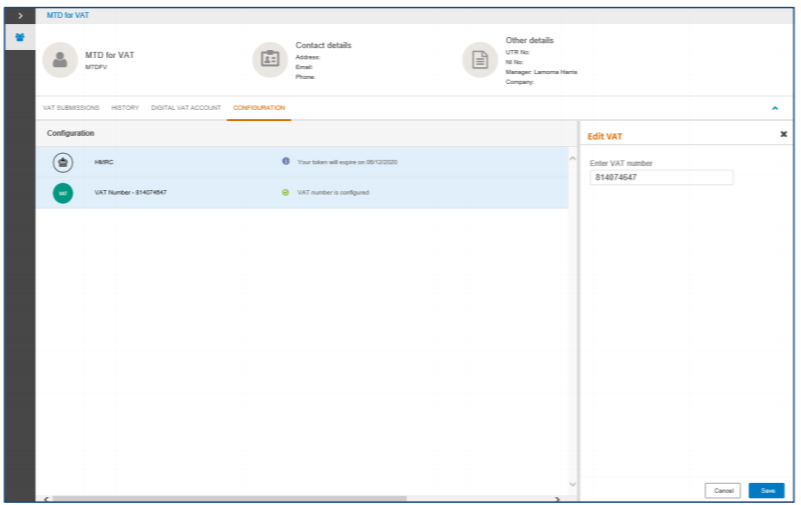Image resolution: width=801 pixels, height=505 pixels.
Task: Cancel the Edit VAT changes
Action: pos(723,491)
